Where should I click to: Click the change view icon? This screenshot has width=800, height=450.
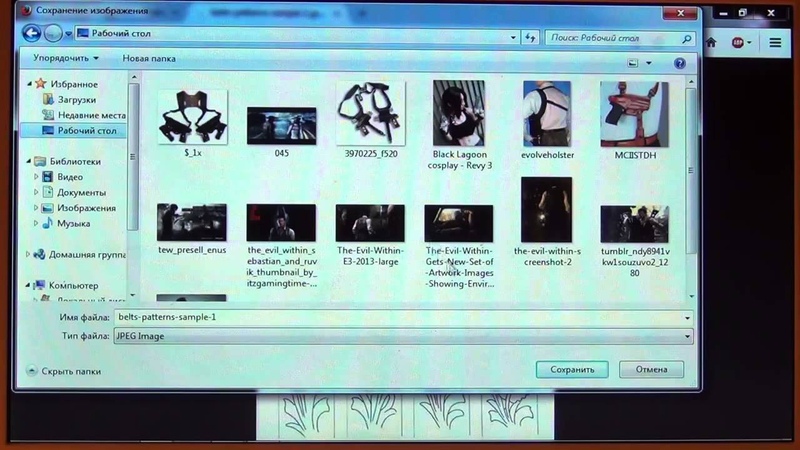click(633, 63)
